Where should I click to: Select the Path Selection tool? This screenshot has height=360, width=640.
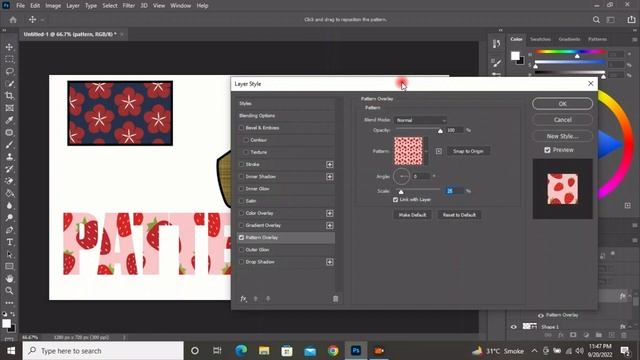[9, 254]
